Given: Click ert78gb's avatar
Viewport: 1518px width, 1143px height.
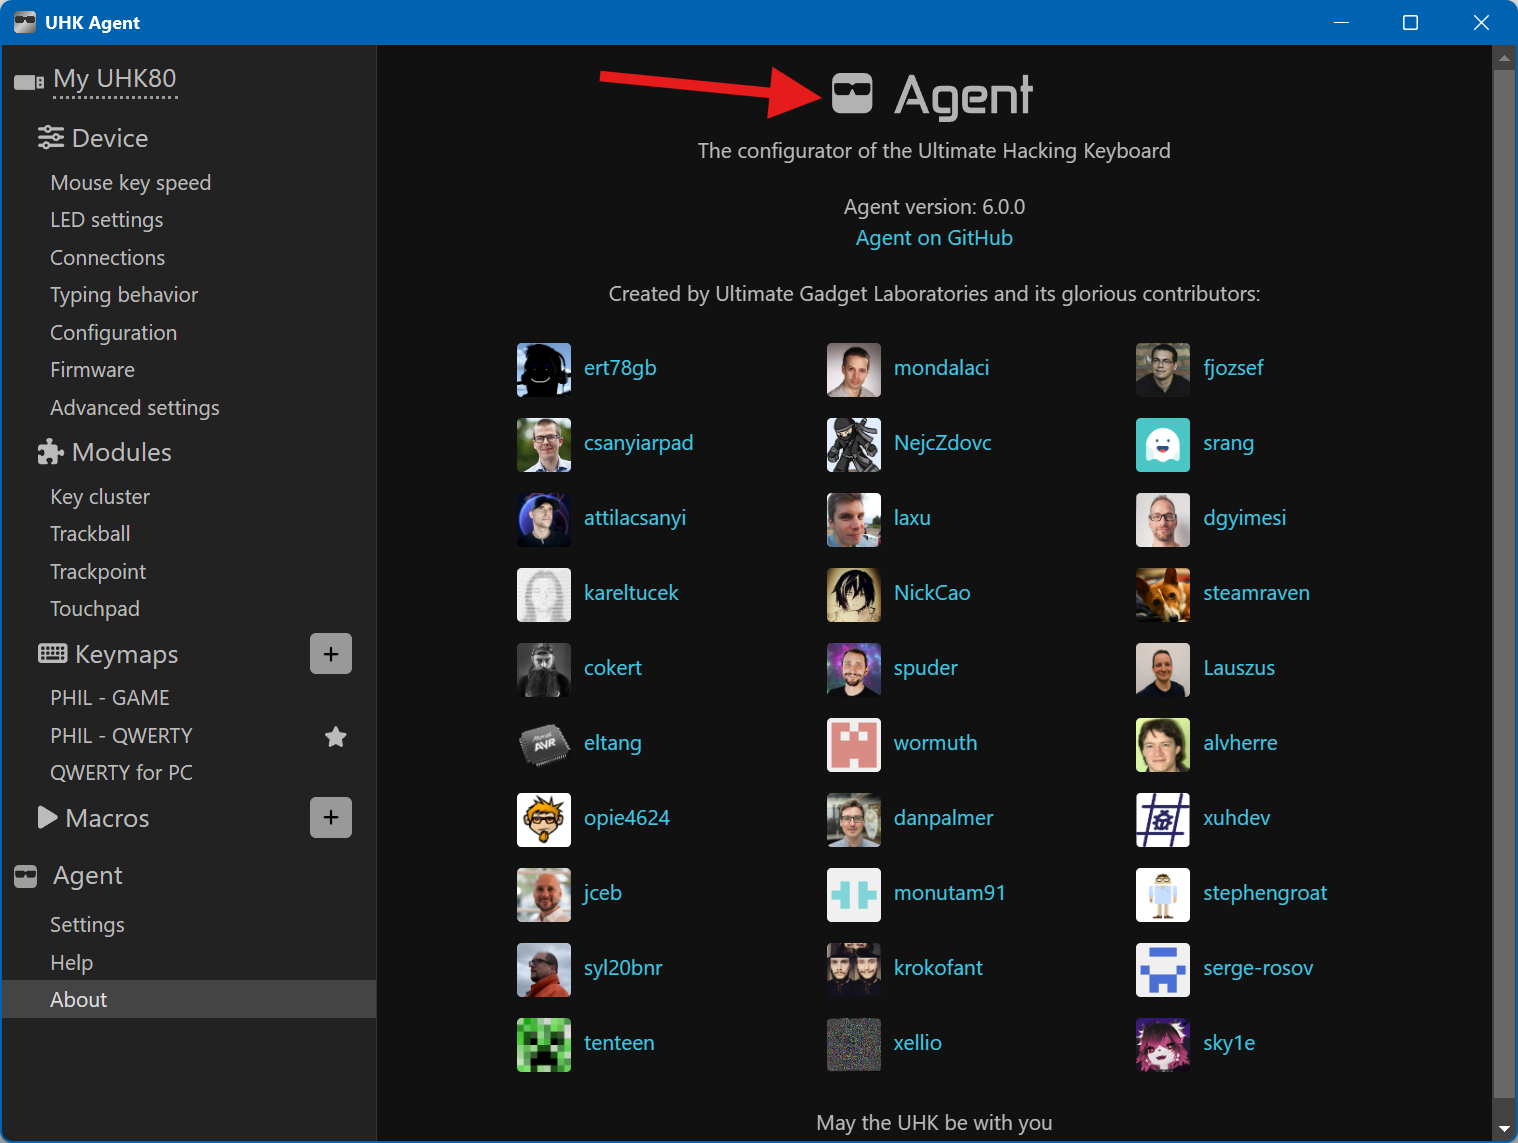Looking at the screenshot, I should [x=544, y=370].
